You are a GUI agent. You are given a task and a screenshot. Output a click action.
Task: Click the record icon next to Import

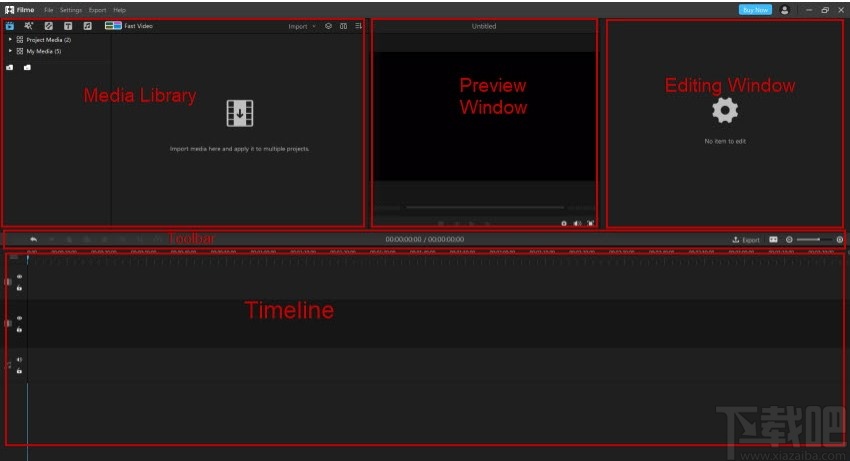click(x=328, y=26)
